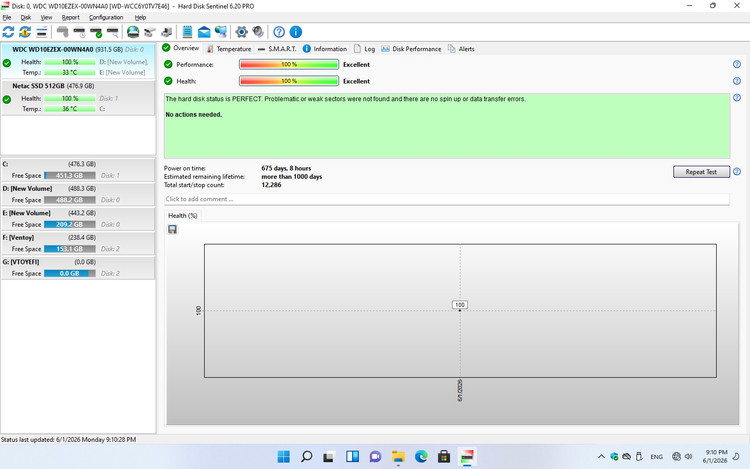
Task: Click the E: free space 209.2 GB bar
Action: [x=70, y=224]
